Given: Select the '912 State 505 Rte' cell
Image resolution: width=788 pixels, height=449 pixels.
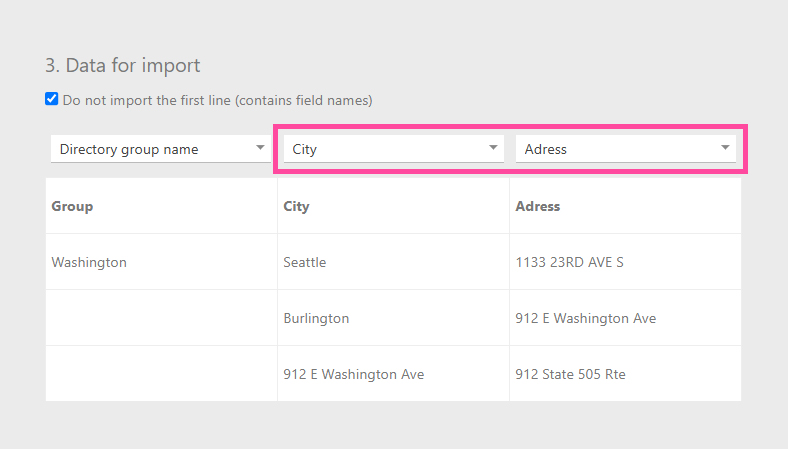Looking at the screenshot, I should (570, 374).
